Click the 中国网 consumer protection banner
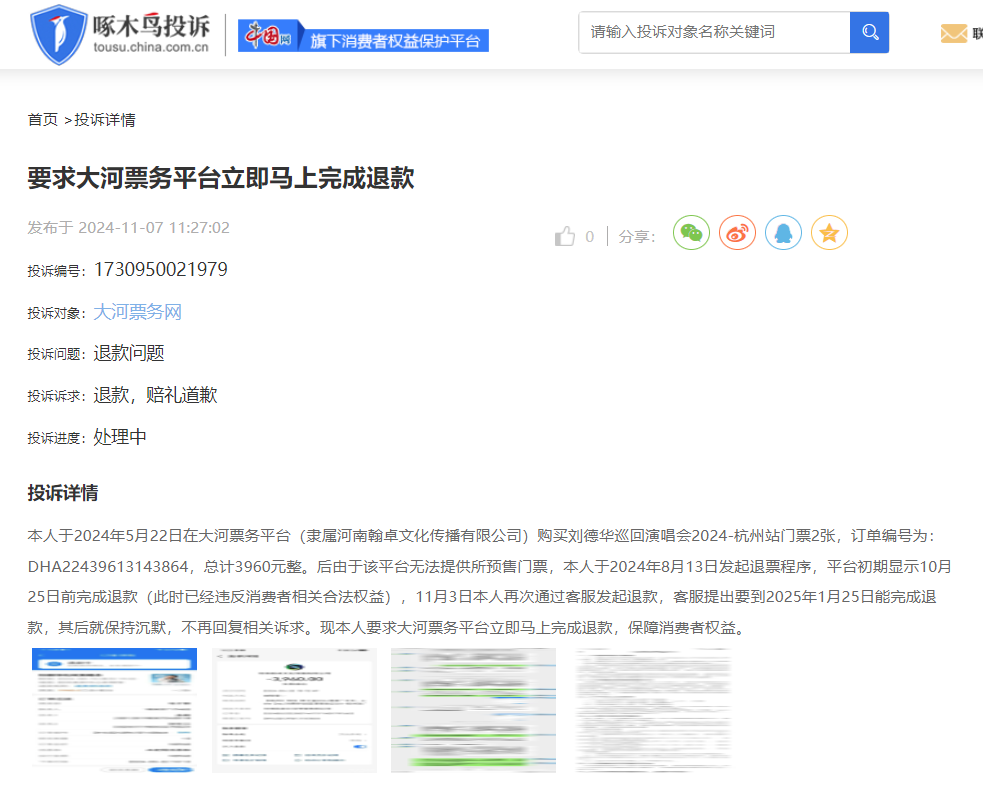The width and height of the screenshot is (983, 808). [363, 36]
